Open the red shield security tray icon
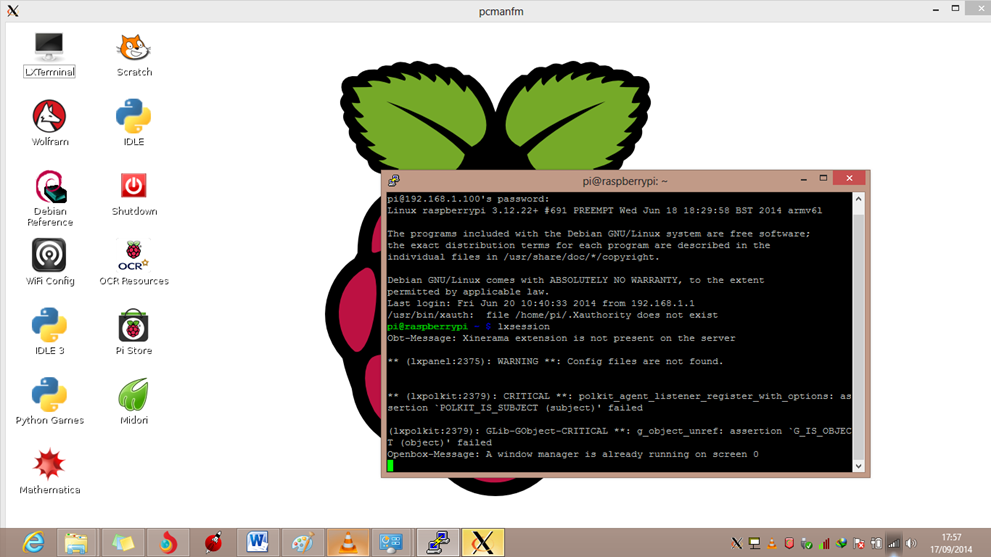The height and width of the screenshot is (557, 991). [789, 543]
